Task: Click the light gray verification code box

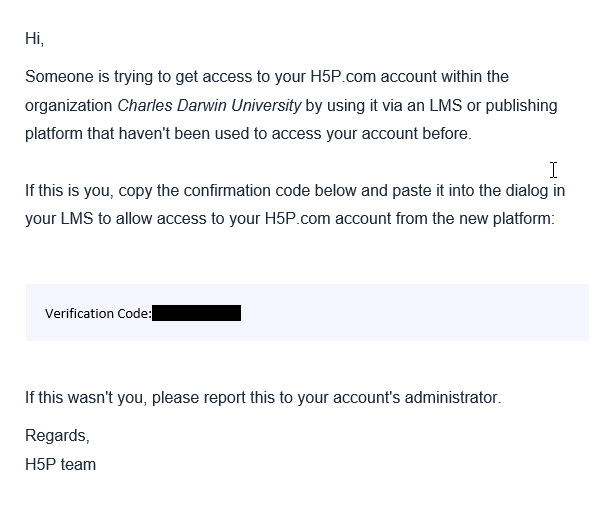Action: [307, 312]
